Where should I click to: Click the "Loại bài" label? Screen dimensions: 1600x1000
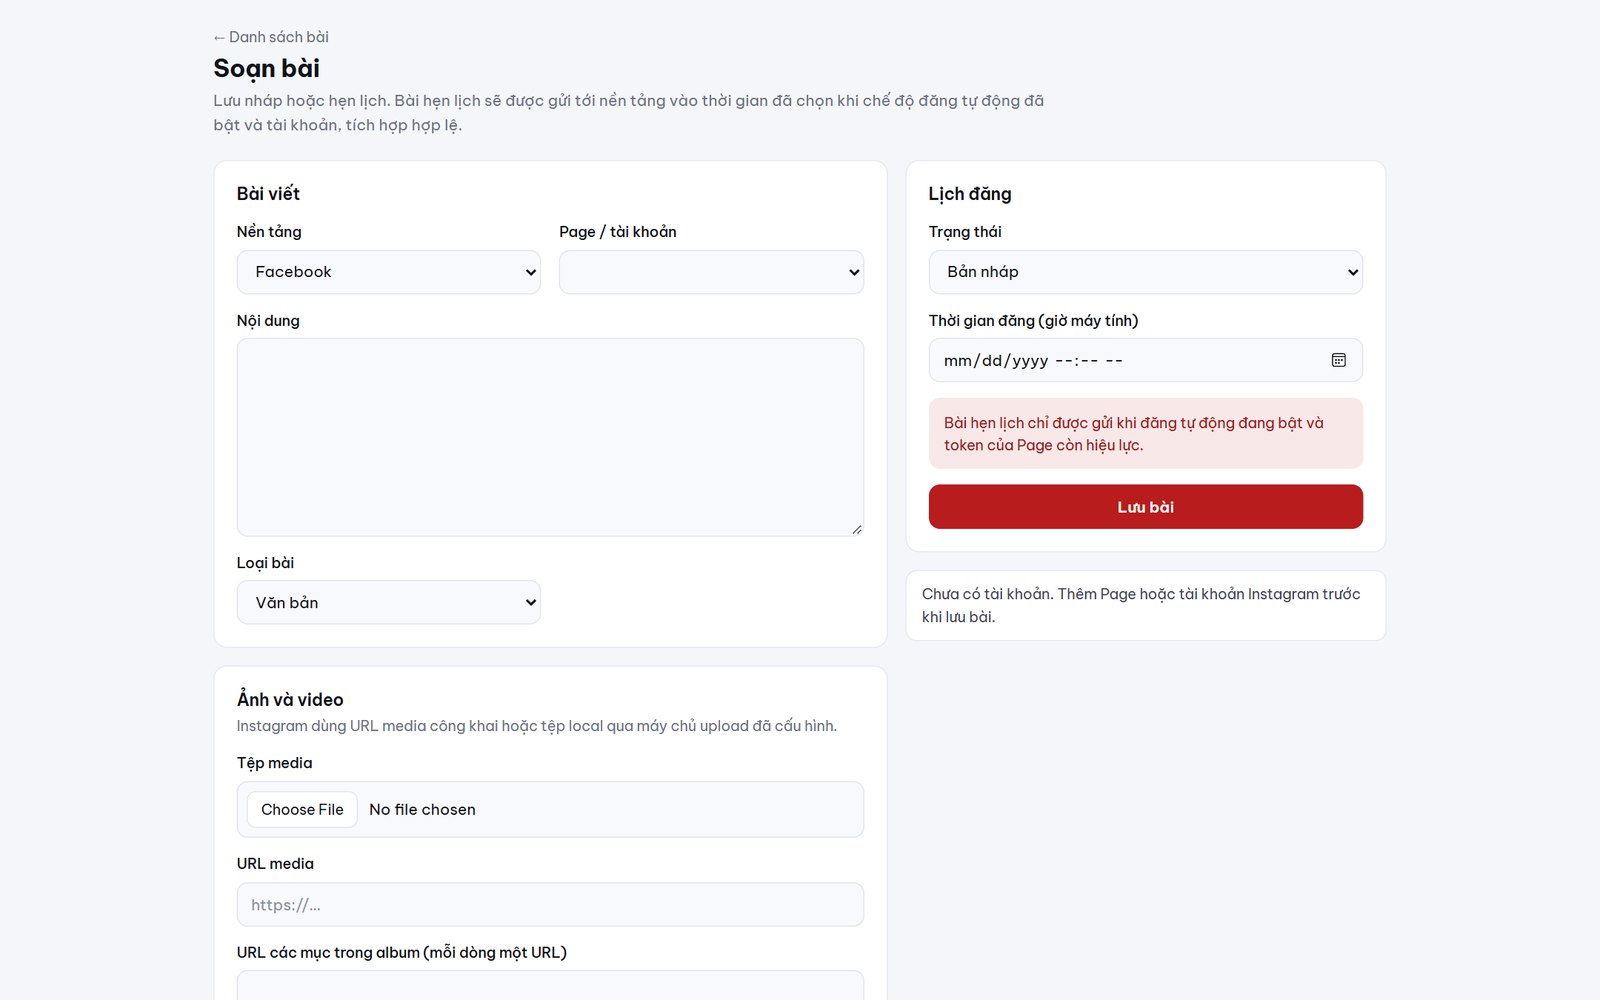[x=265, y=563]
